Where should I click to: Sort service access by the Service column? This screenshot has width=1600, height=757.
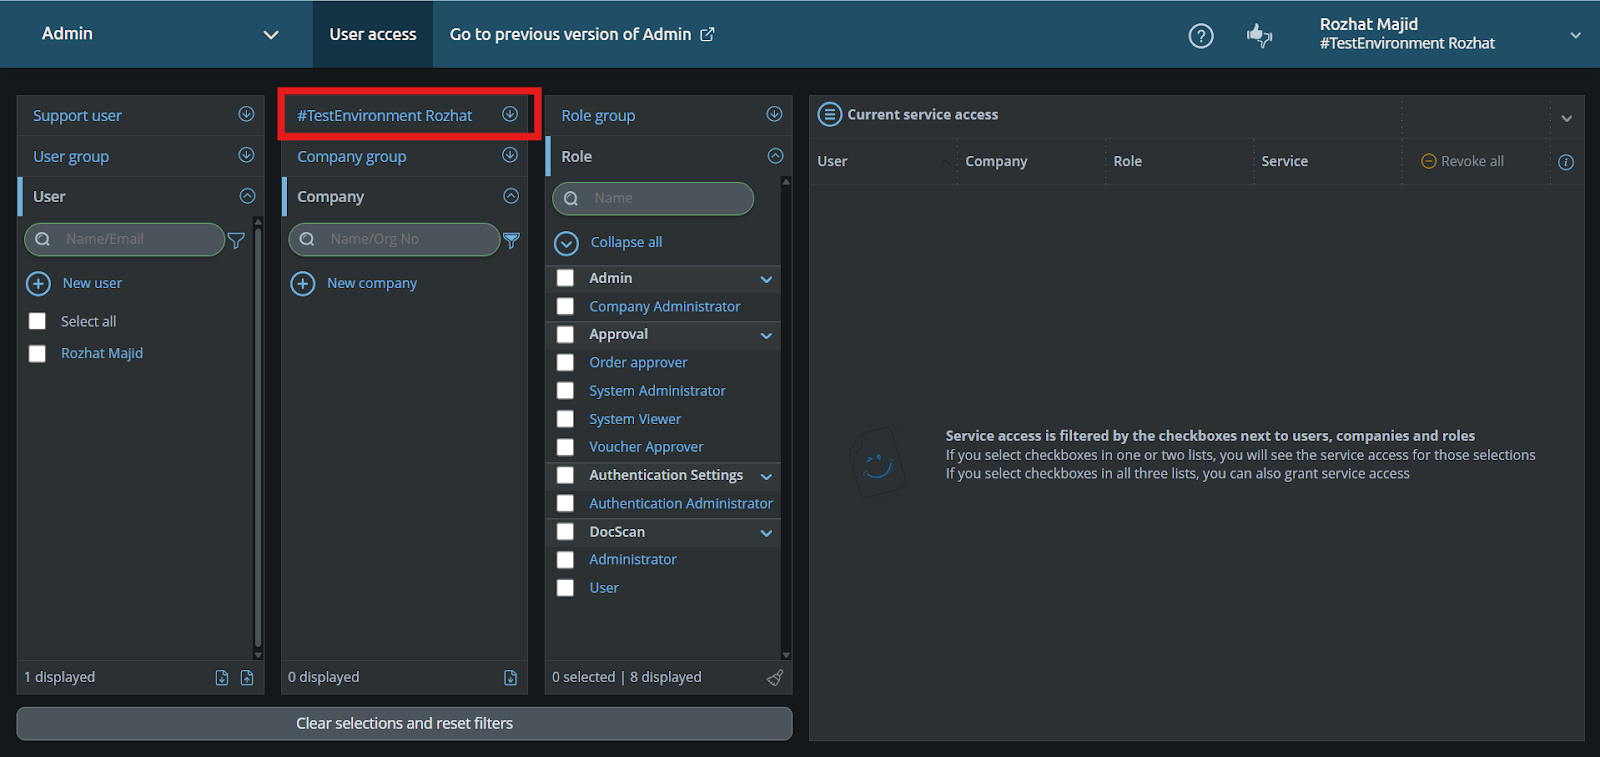(x=1284, y=161)
